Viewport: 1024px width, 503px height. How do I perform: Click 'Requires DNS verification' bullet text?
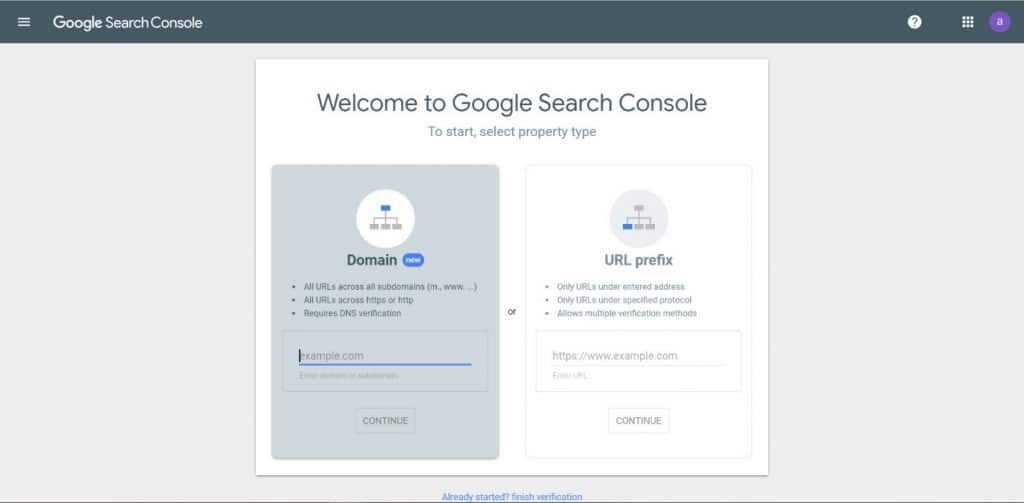(x=353, y=314)
